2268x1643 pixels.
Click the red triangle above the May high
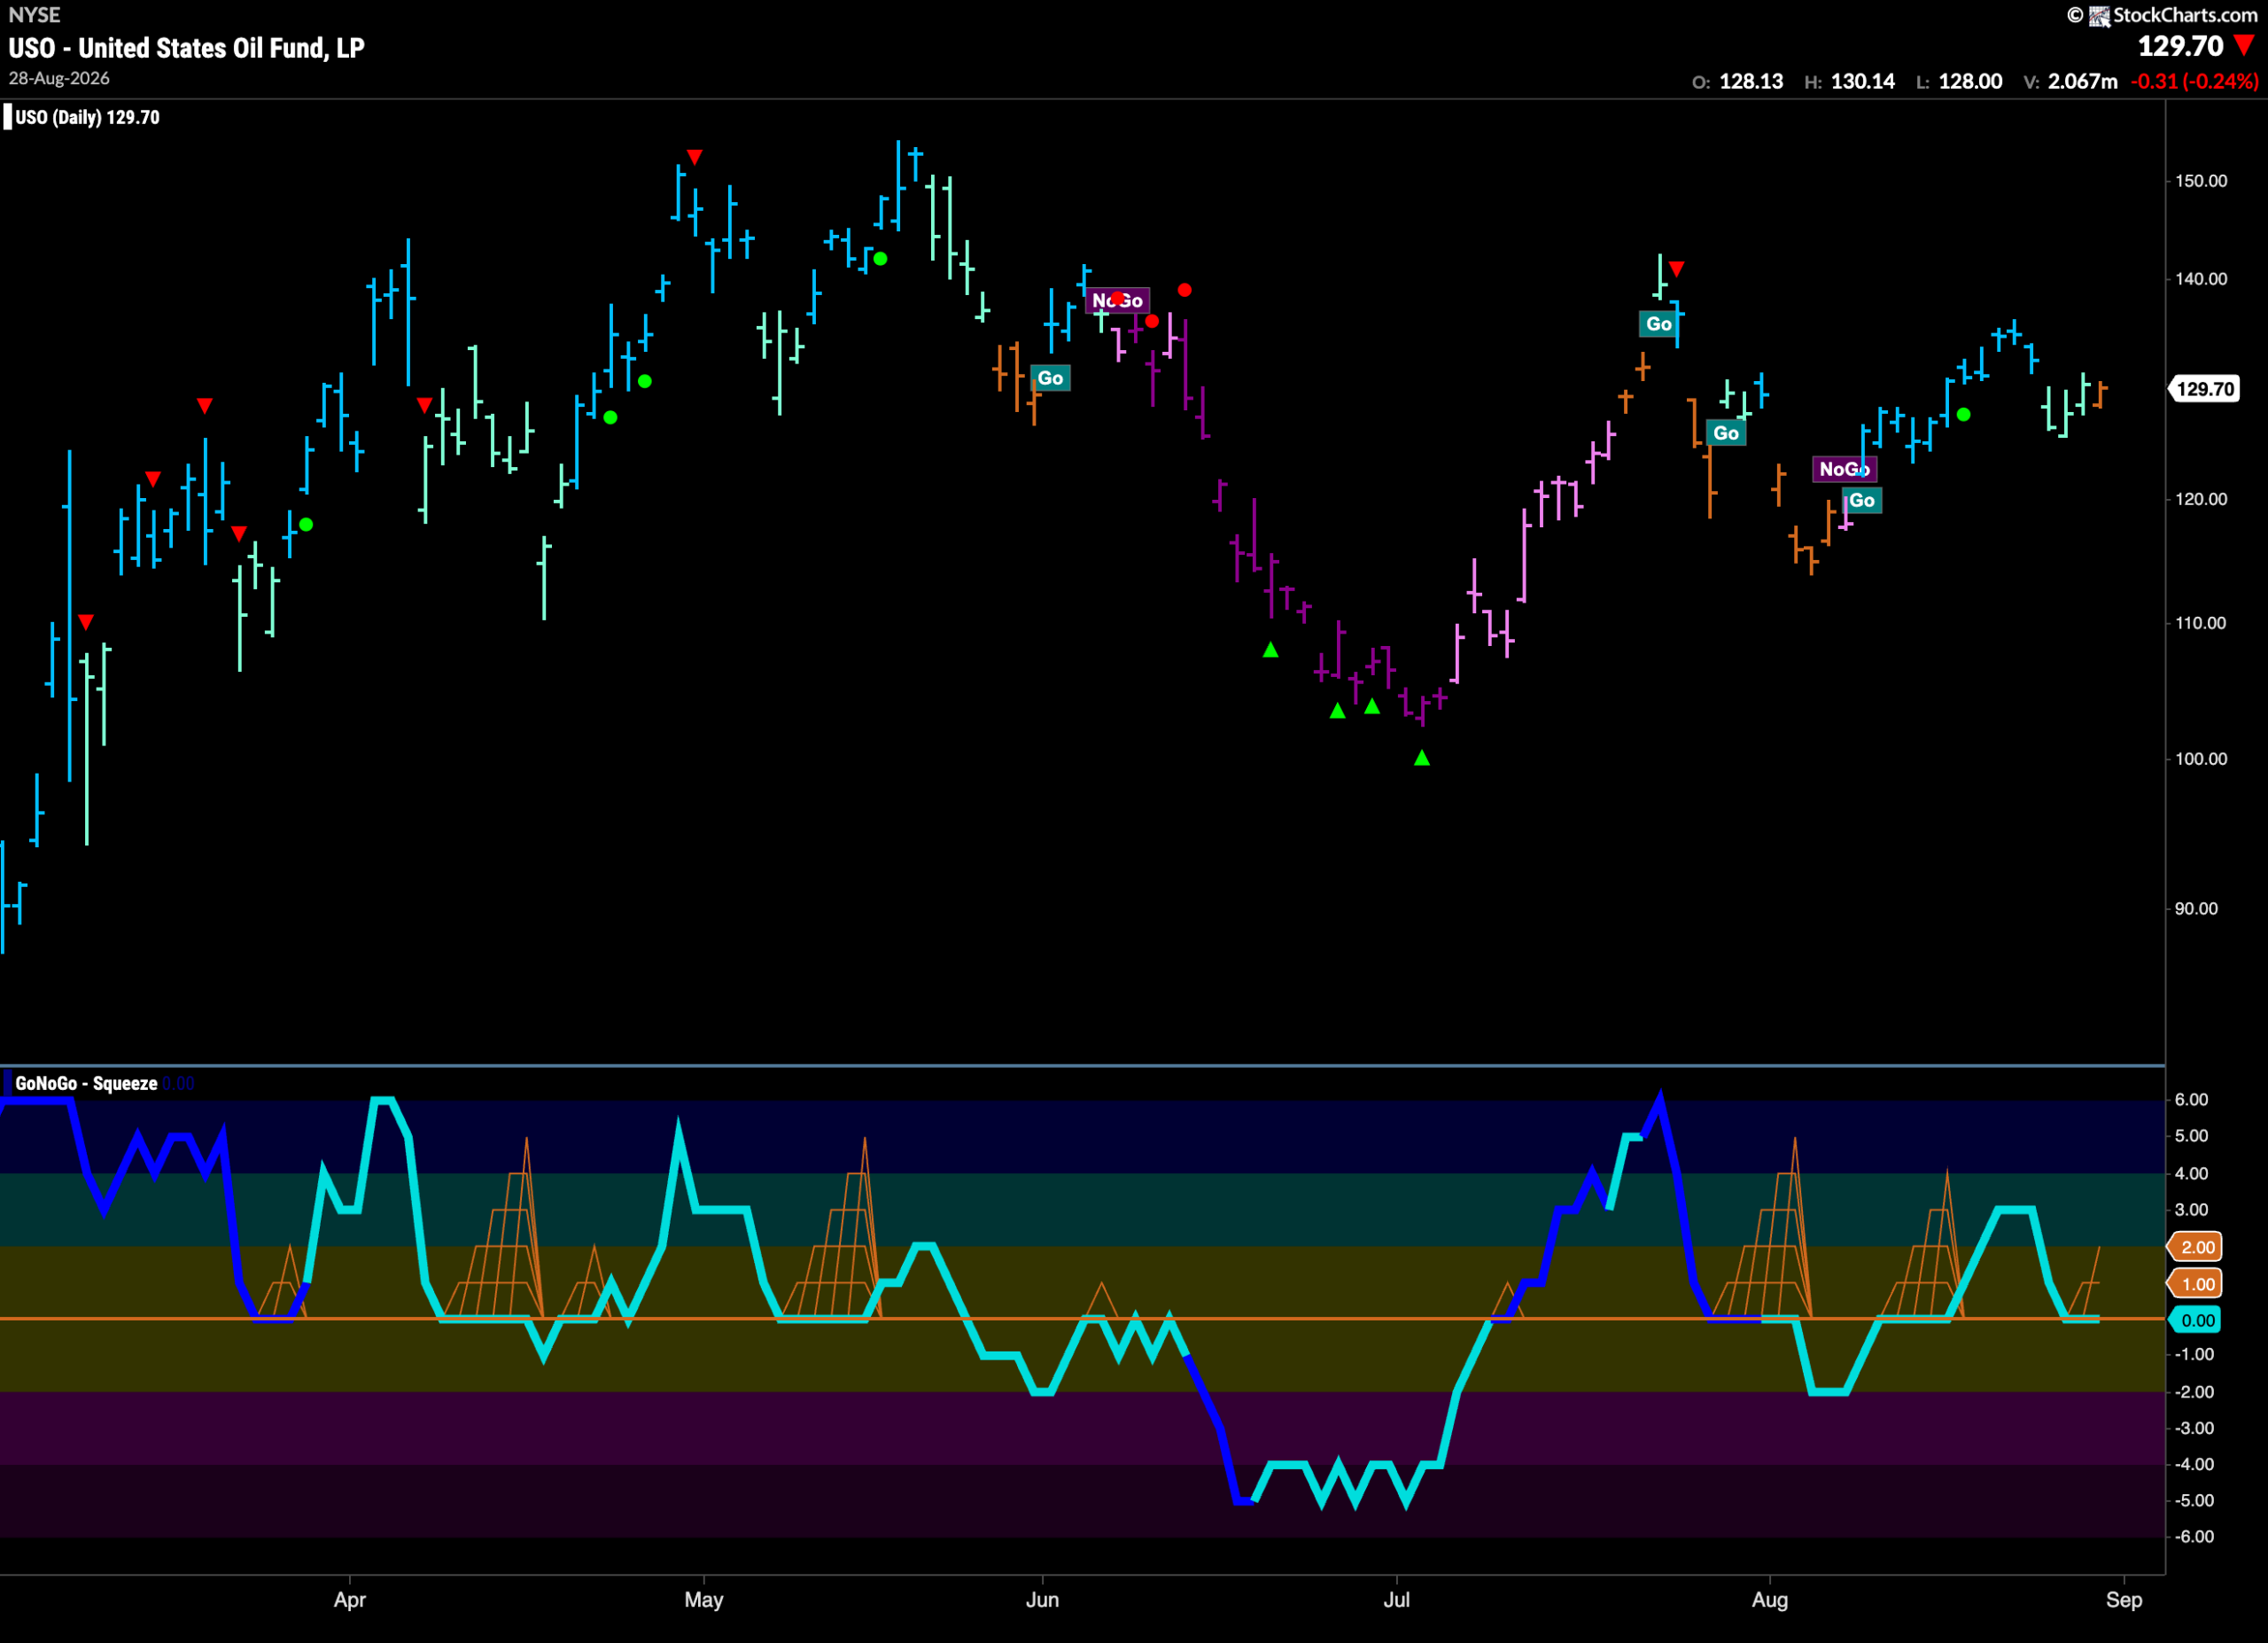point(695,157)
